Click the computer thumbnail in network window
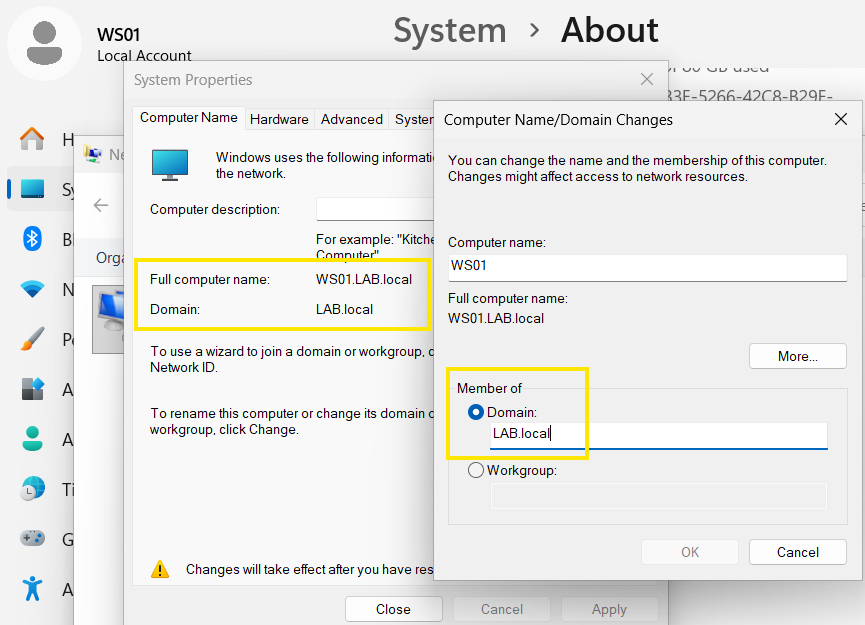This screenshot has height=625, width=865. click(x=108, y=319)
